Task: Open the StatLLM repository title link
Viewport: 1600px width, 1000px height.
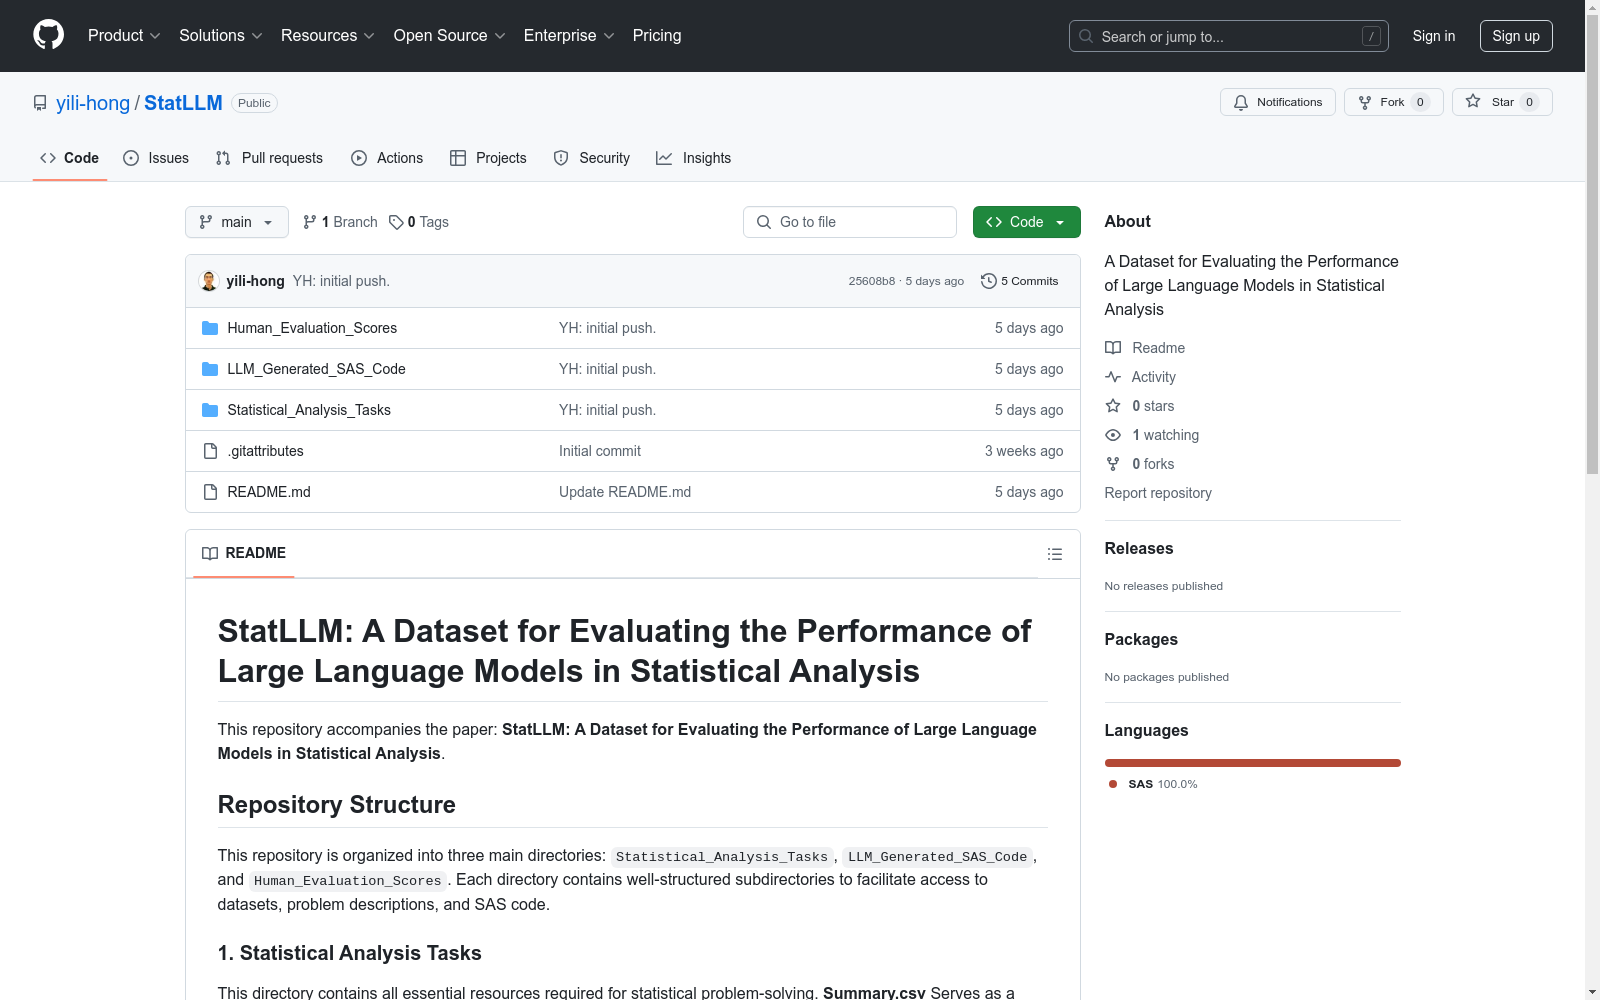Action: pos(183,103)
